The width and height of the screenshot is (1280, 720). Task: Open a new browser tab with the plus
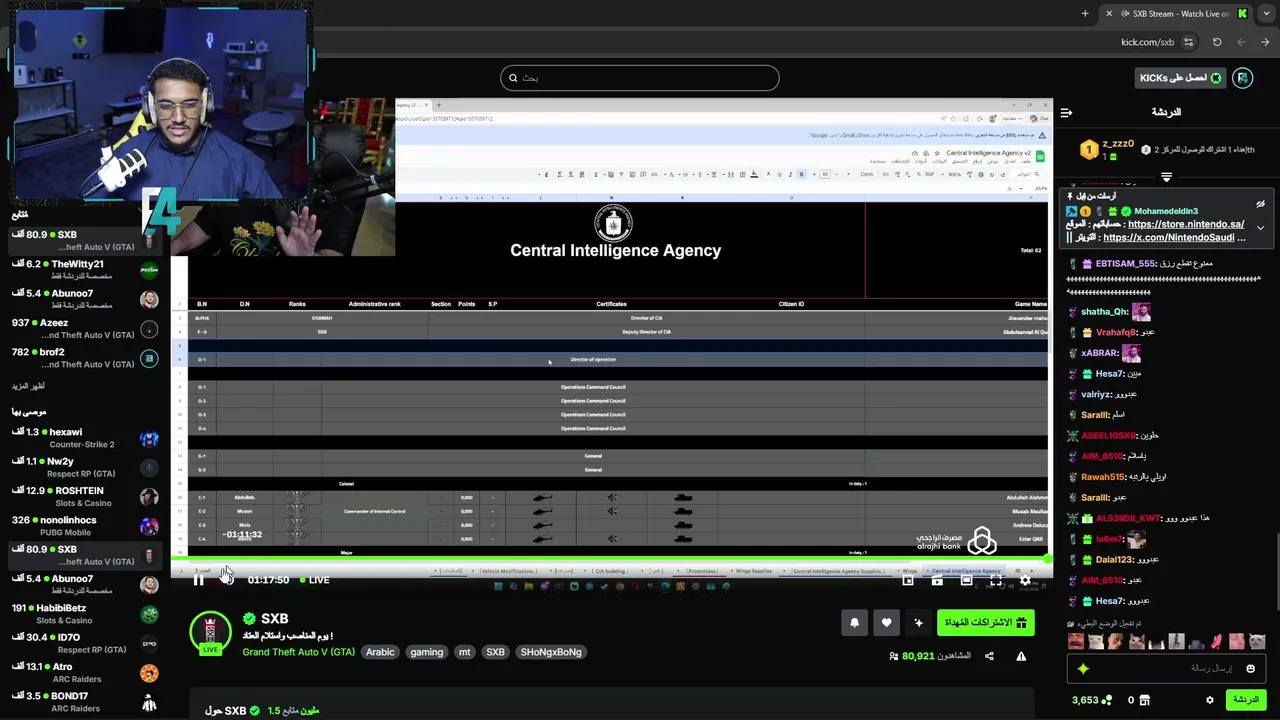[x=1085, y=14]
